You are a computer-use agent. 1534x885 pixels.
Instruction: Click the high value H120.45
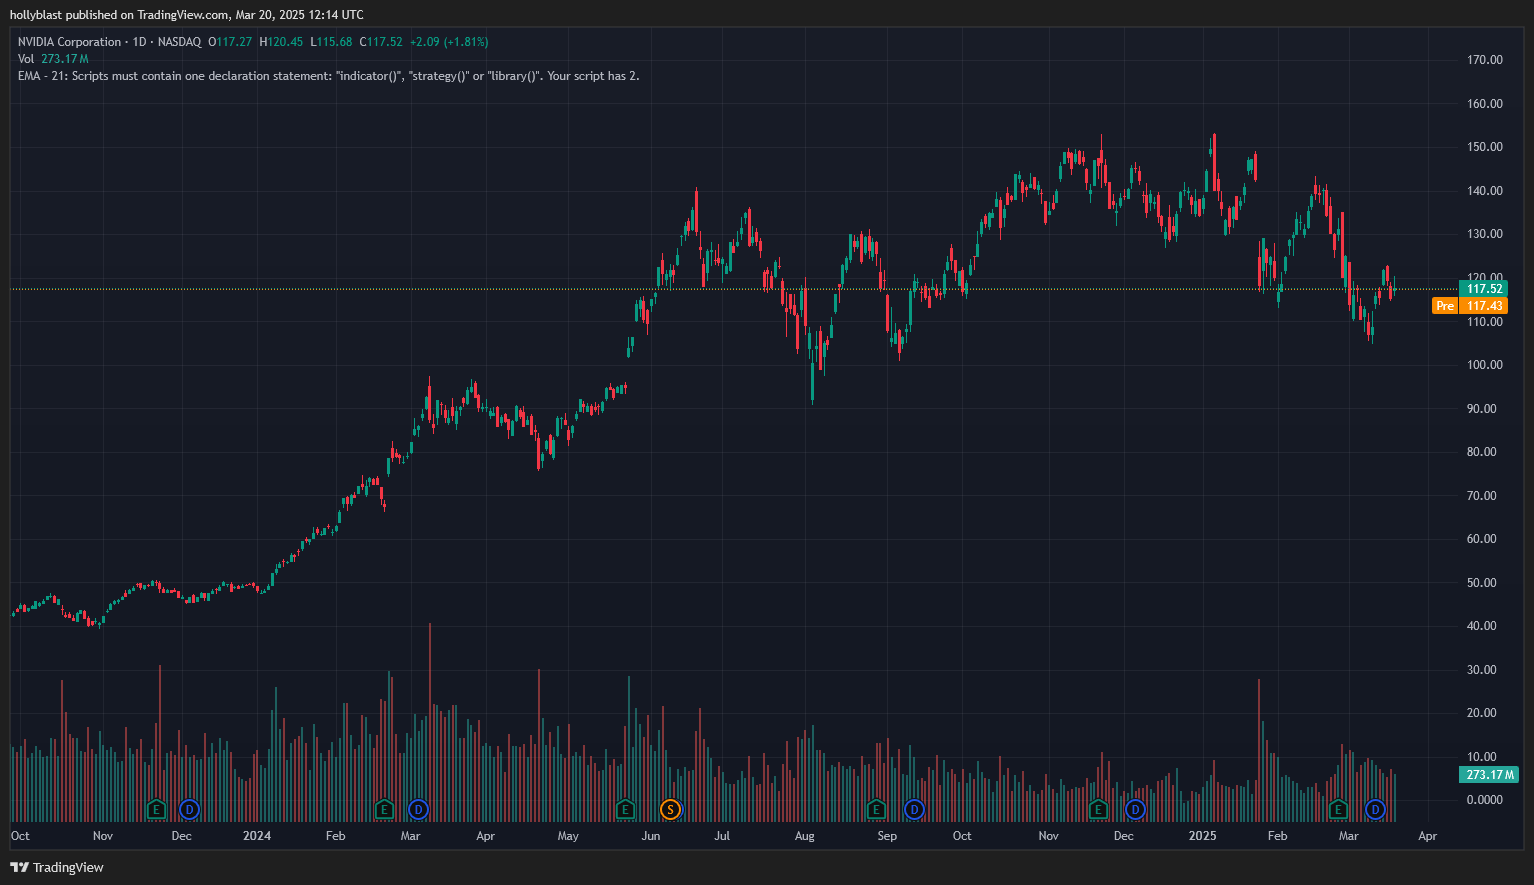pyautogui.click(x=281, y=42)
